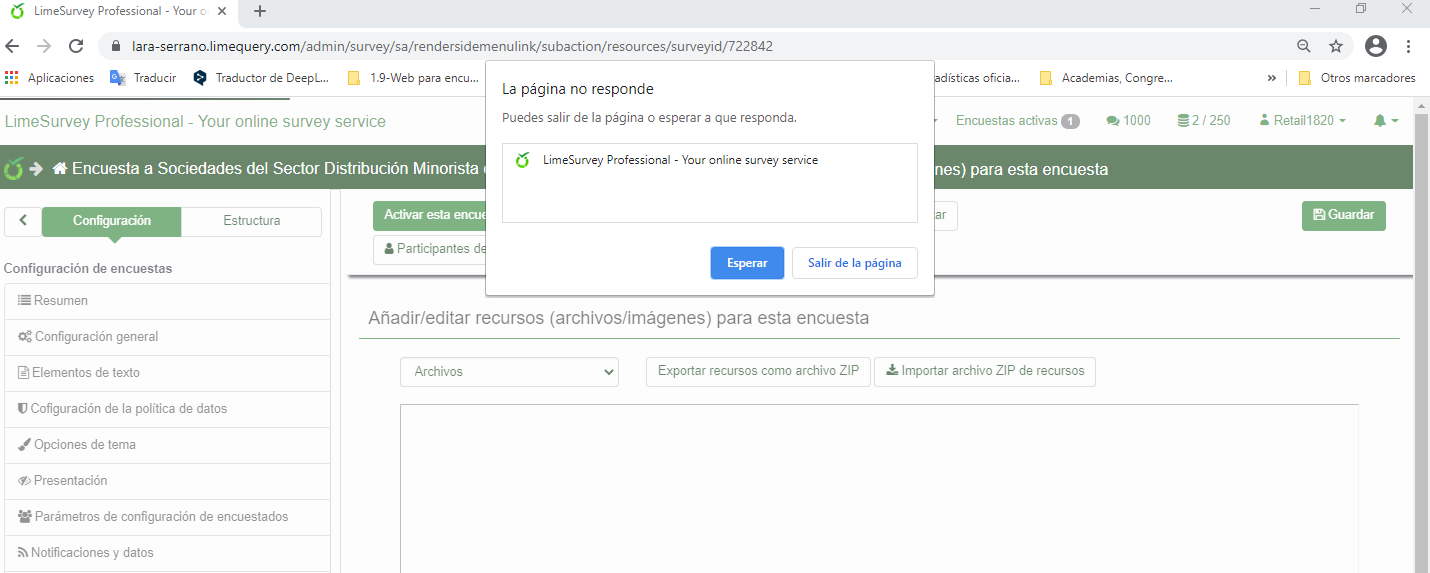Bookmark page with the star icon
1430x573 pixels.
pos(1335,46)
